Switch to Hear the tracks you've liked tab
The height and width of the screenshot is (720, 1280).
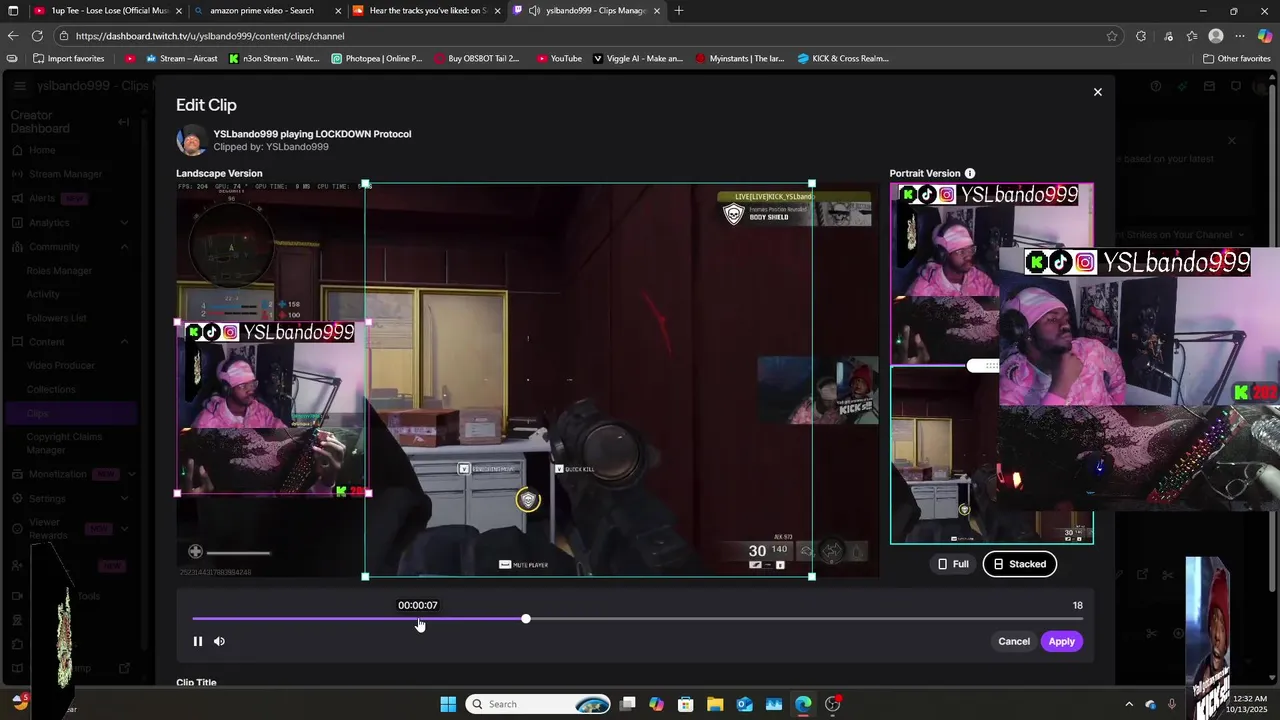427,11
